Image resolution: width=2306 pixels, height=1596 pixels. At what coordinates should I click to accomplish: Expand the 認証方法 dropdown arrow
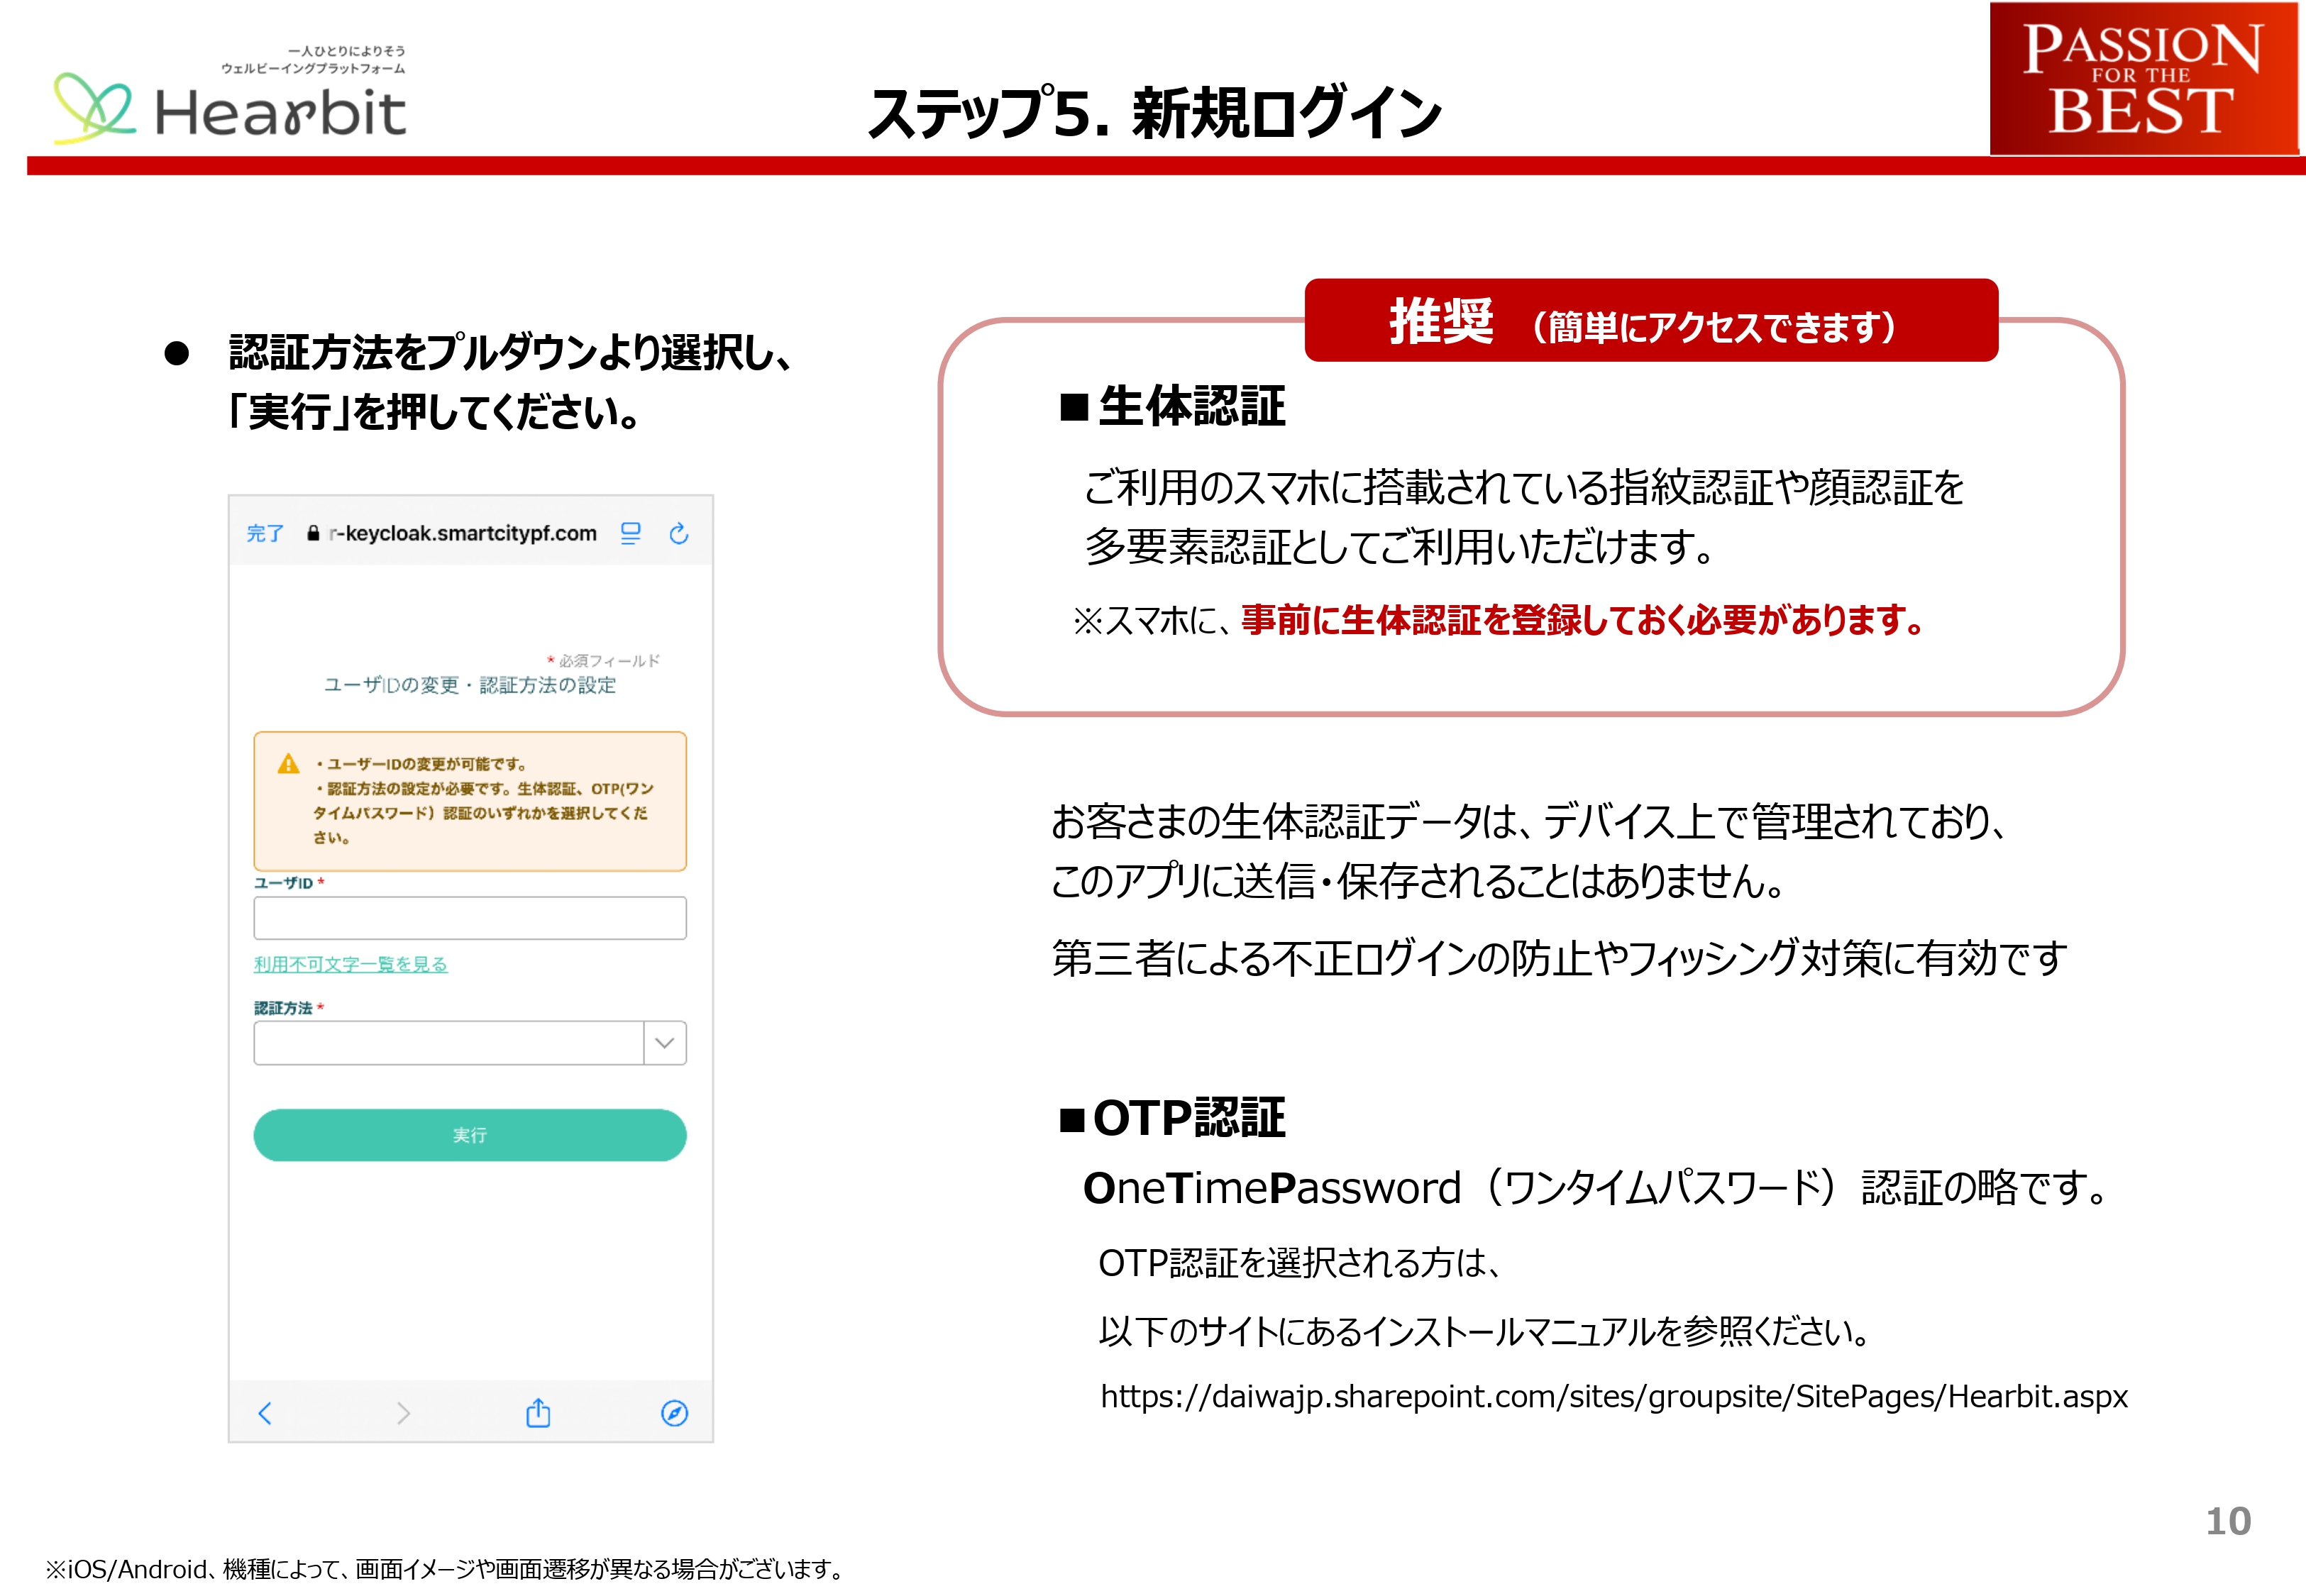(x=664, y=1042)
